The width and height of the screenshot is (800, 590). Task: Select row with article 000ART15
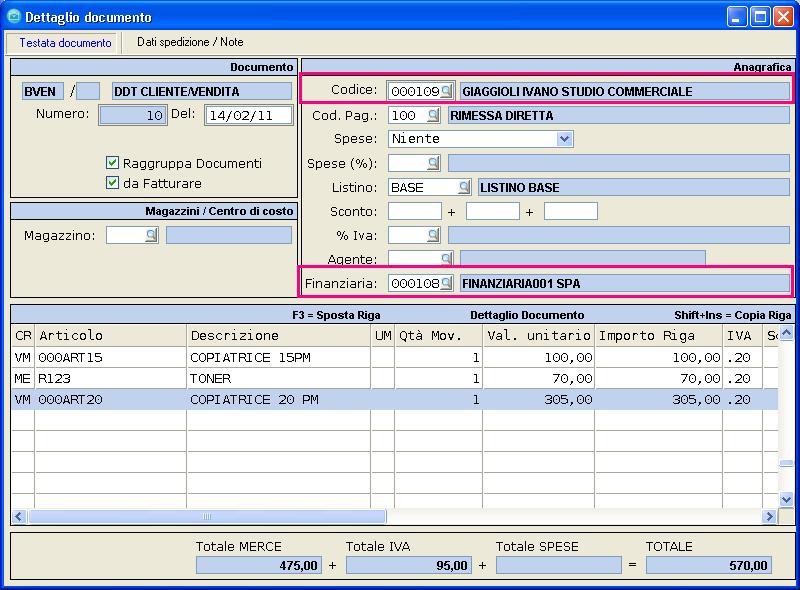click(394, 357)
